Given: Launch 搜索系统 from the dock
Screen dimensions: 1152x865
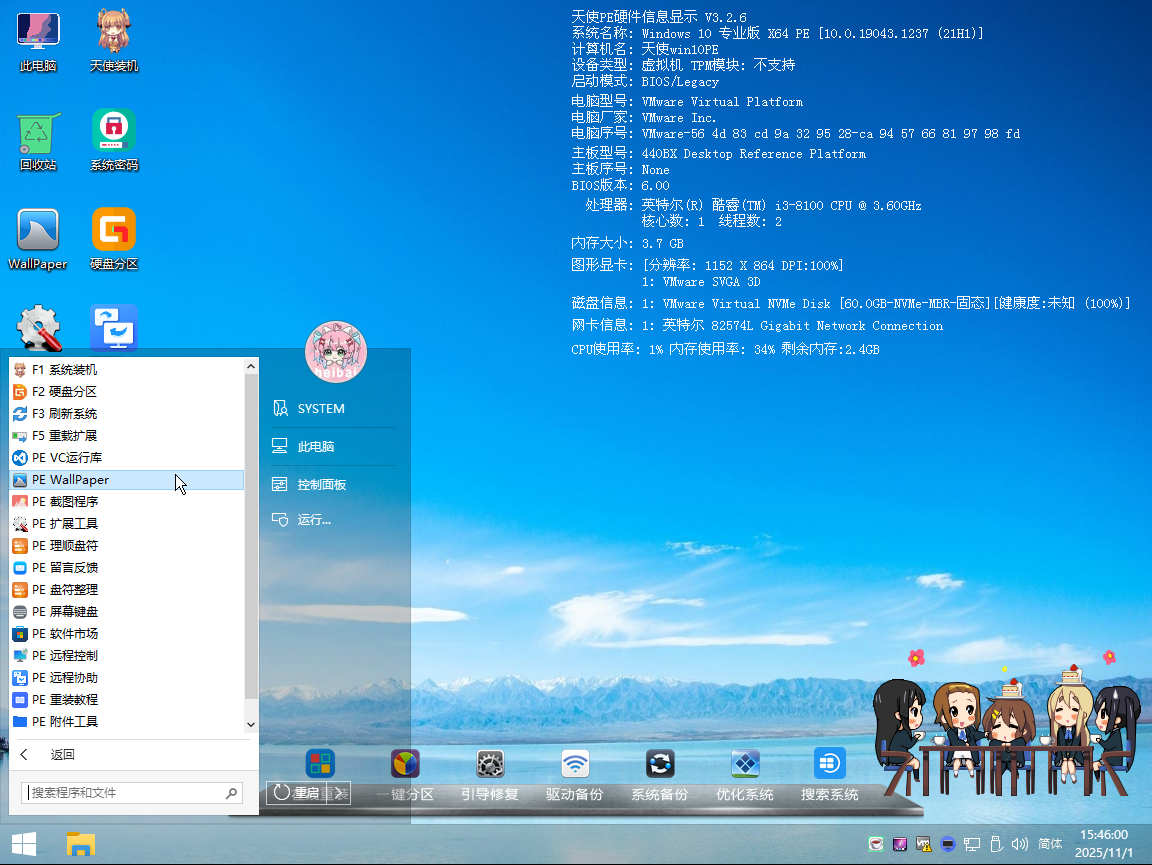Looking at the screenshot, I should [830, 765].
